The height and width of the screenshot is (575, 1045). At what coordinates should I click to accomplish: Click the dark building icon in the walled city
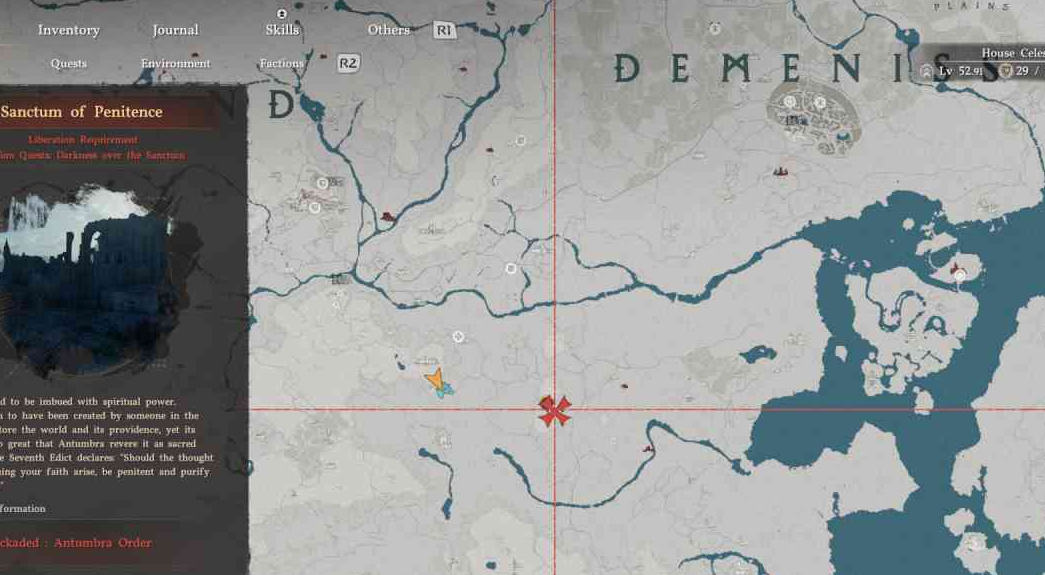[x=794, y=121]
